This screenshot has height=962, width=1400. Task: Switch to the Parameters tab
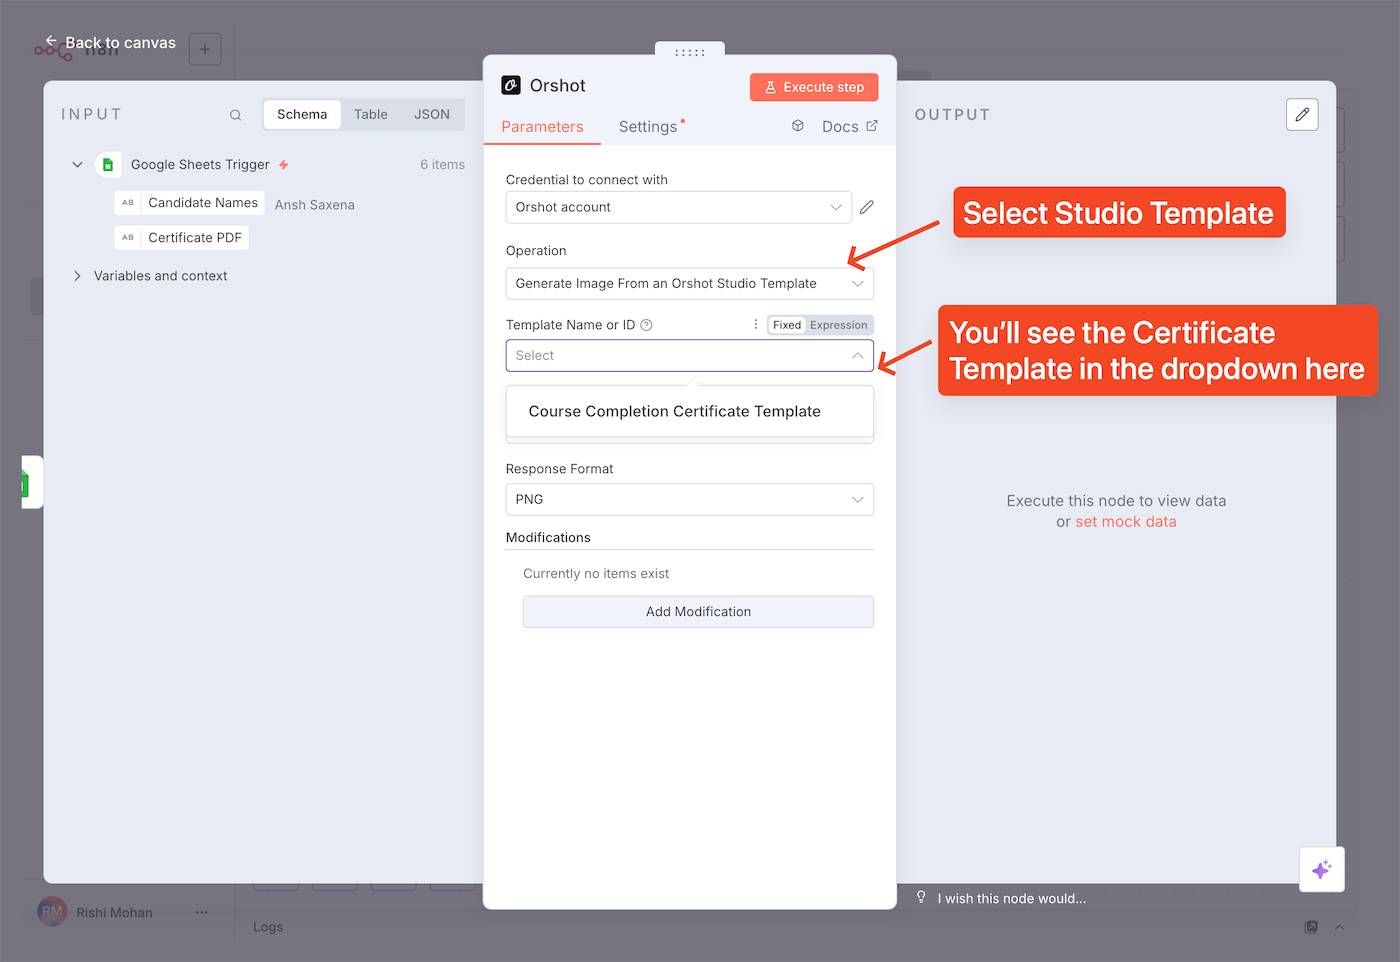point(542,127)
